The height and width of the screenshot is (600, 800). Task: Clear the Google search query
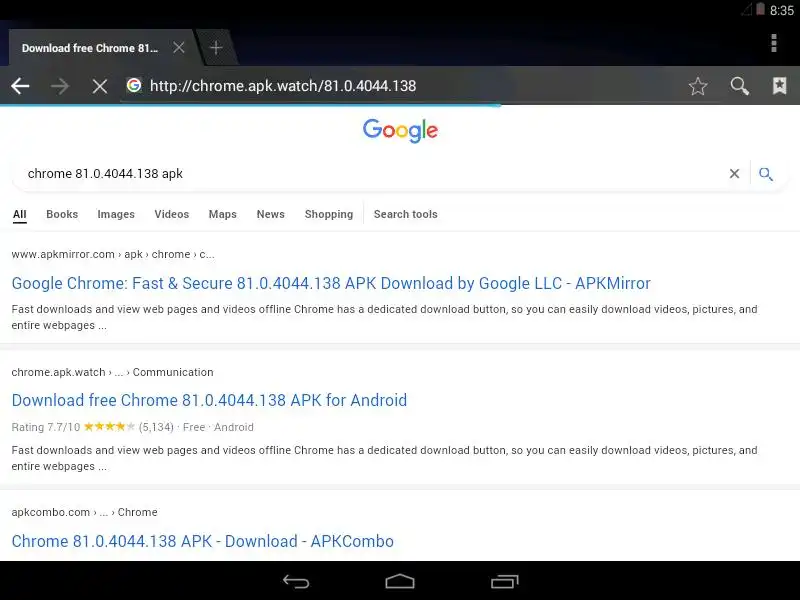(x=734, y=173)
